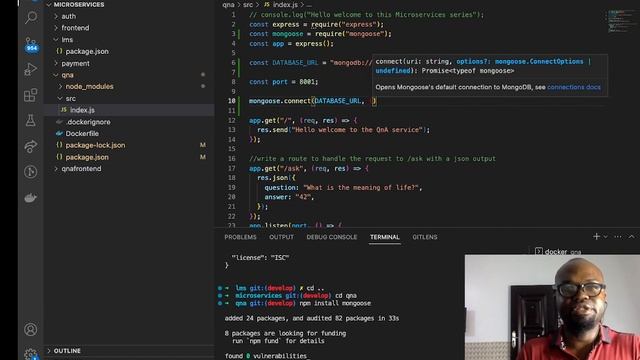
Task: Switch to the GITLENS tab
Action: coord(424,237)
